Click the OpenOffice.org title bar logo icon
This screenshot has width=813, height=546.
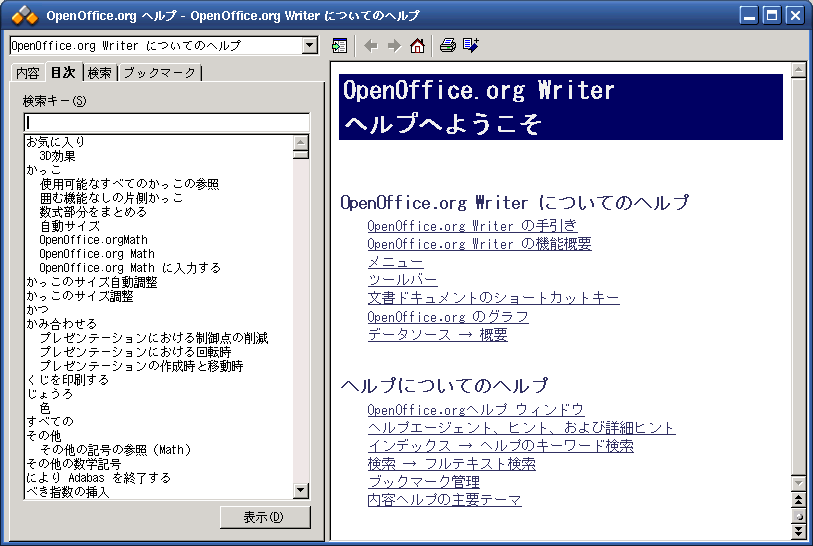[x=25, y=16]
